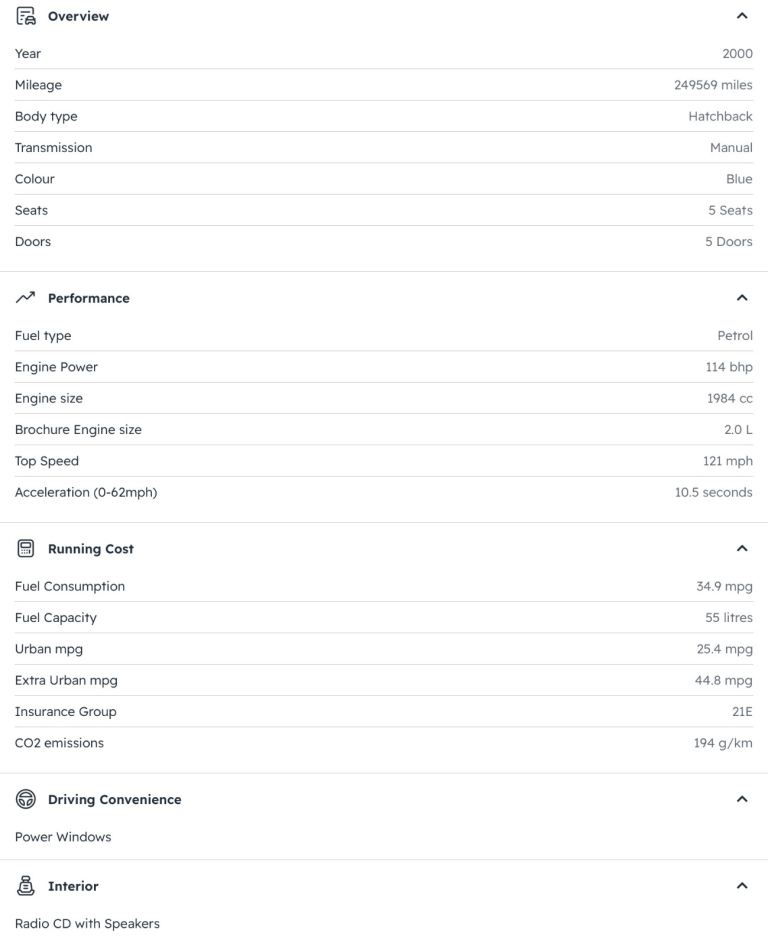The image size is (768, 946).
Task: Click the Overview section heading
Action: click(78, 16)
